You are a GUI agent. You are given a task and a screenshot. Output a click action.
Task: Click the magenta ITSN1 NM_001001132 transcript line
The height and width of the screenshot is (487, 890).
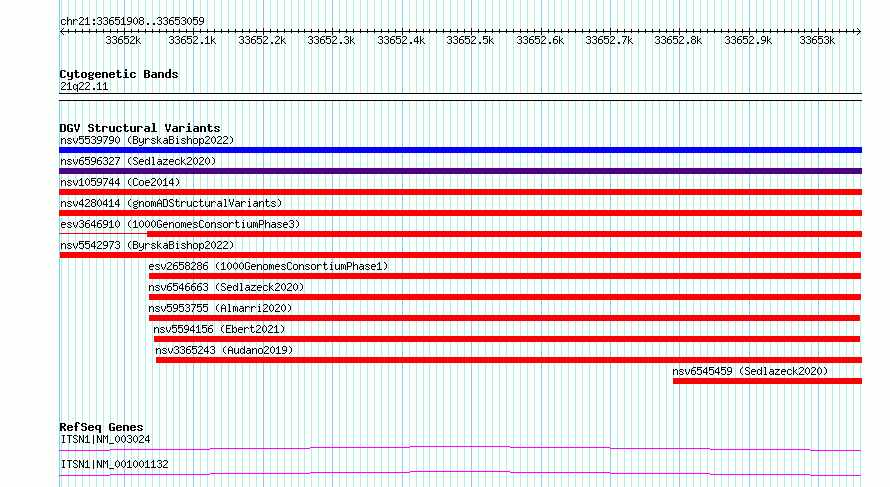pyautogui.click(x=460, y=473)
